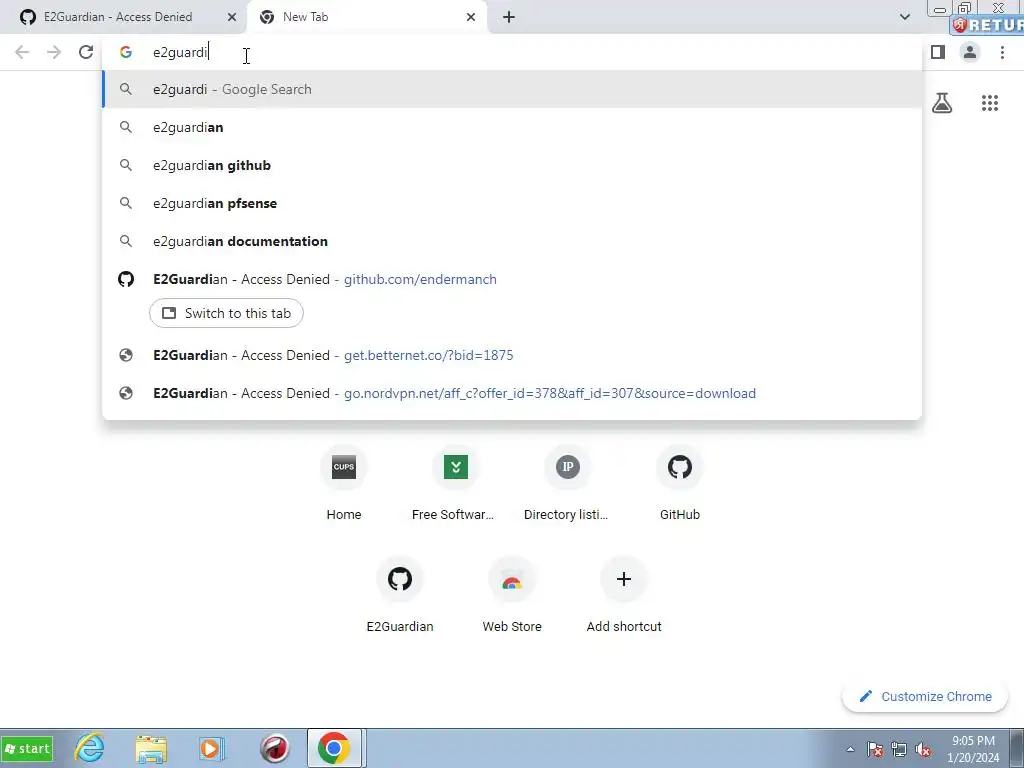Open the Chrome side panel icon
The image size is (1024, 768).
938,52
